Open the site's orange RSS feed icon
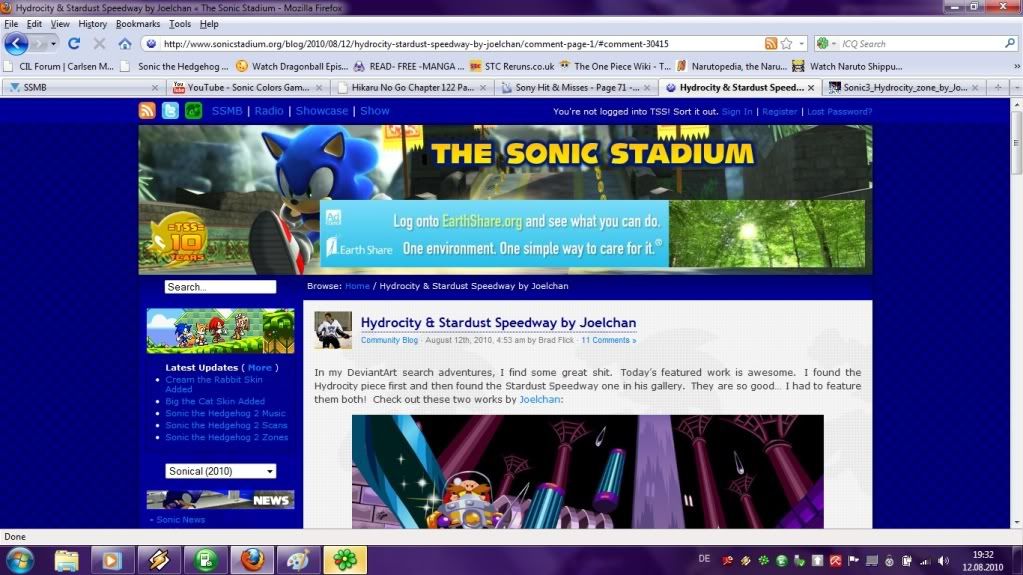The image size is (1023, 575). (147, 110)
